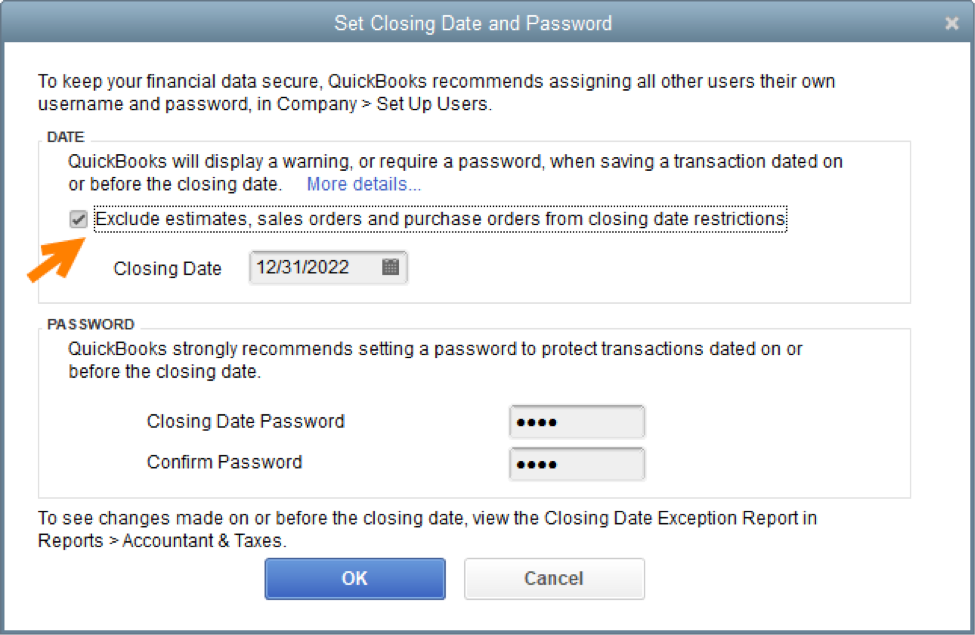This screenshot has height=635, width=975.
Task: Click the 'Exclude estimates, sales orders' checkbox label
Action: 440,219
